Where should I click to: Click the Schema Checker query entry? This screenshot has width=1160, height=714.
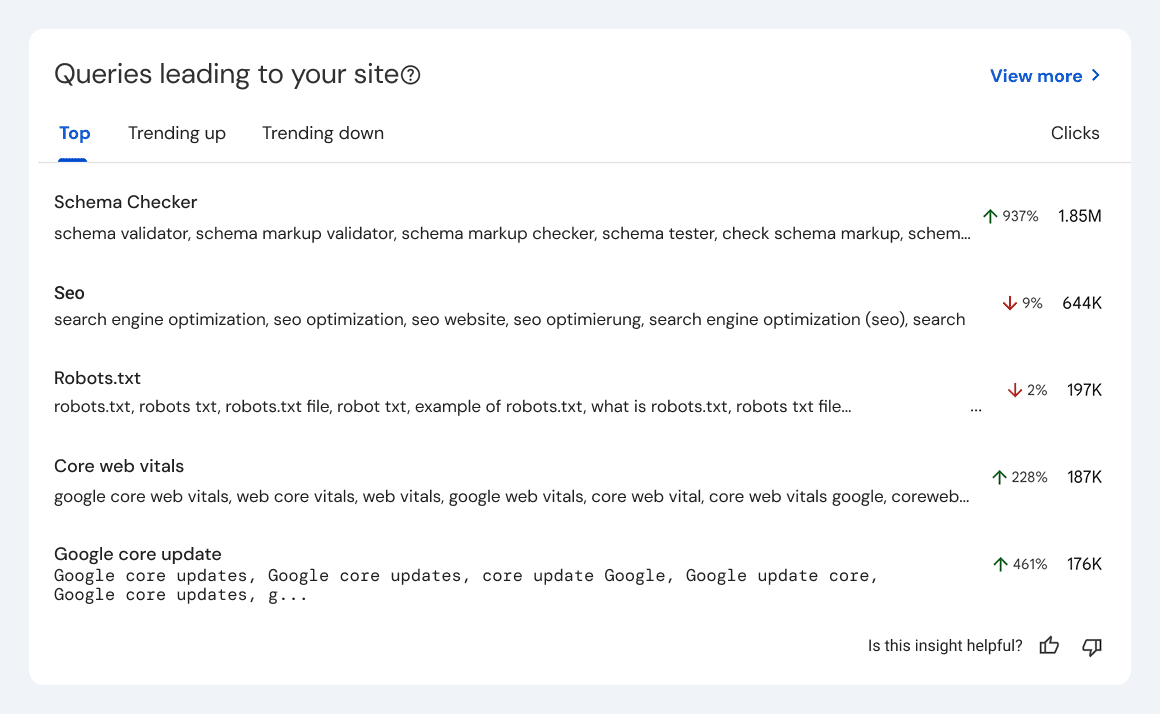(125, 202)
